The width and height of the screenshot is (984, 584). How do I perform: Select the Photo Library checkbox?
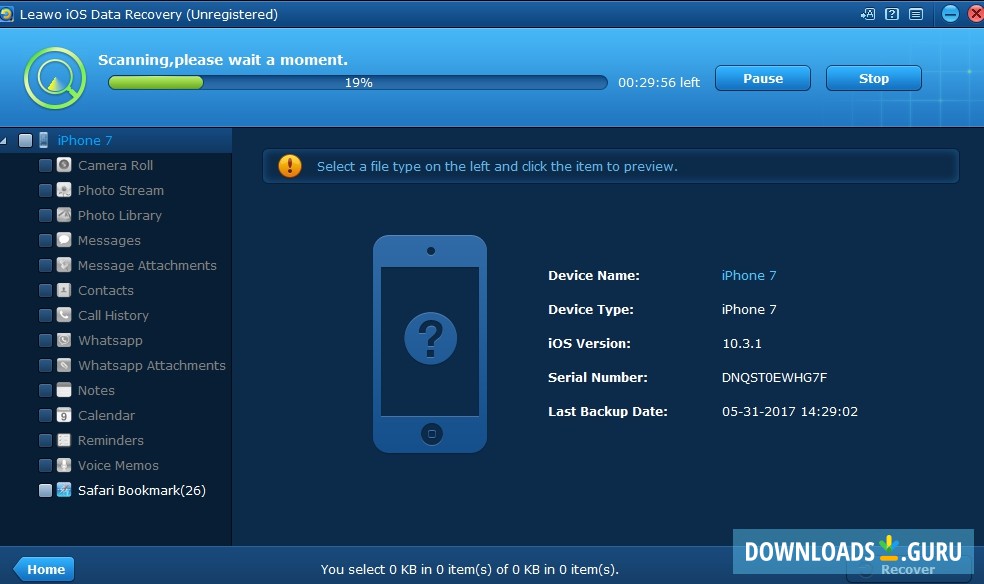point(45,215)
